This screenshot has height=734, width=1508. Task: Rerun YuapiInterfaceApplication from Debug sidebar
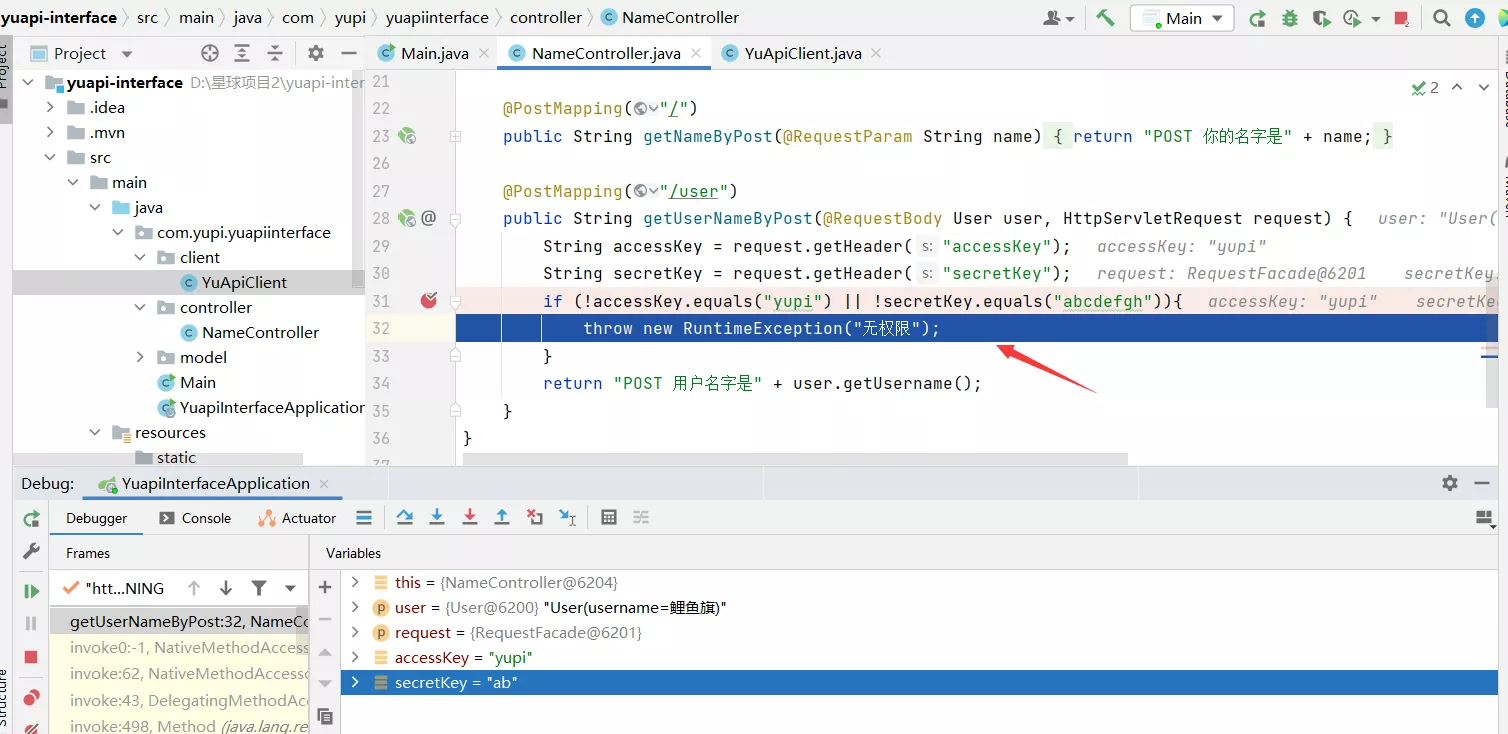(31, 518)
